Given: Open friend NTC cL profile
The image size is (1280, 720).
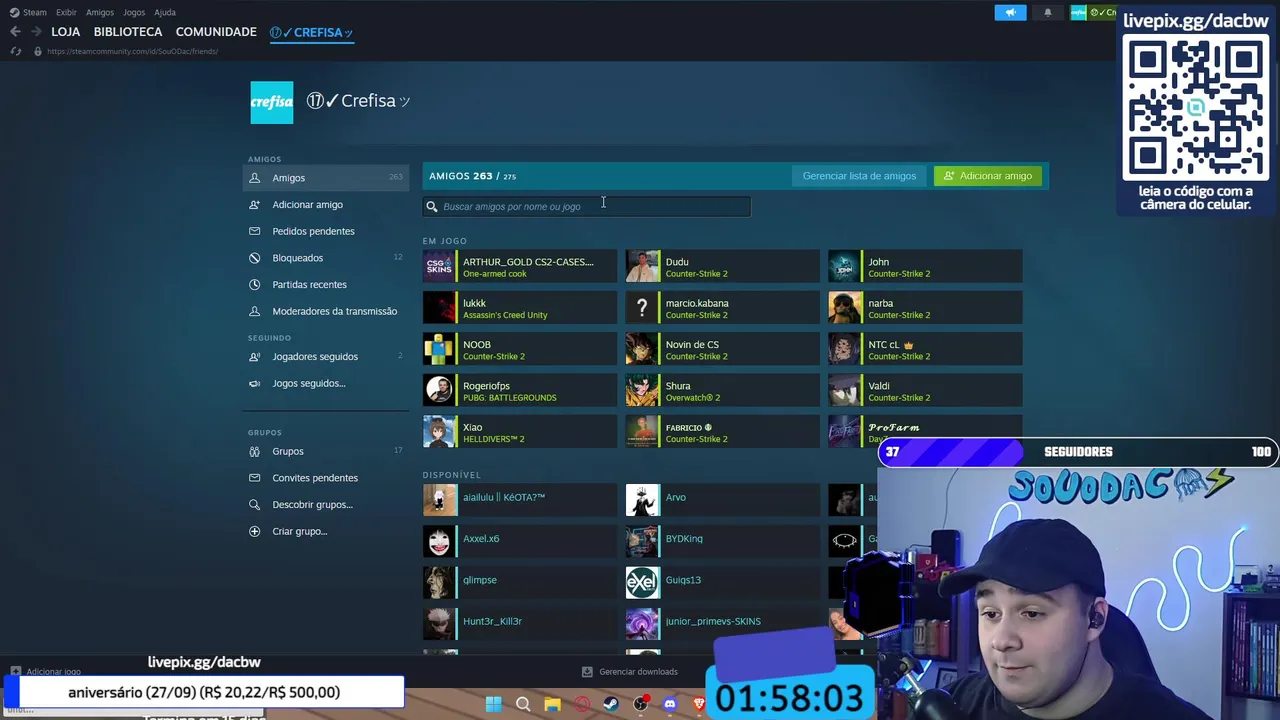Looking at the screenshot, I should tap(925, 349).
